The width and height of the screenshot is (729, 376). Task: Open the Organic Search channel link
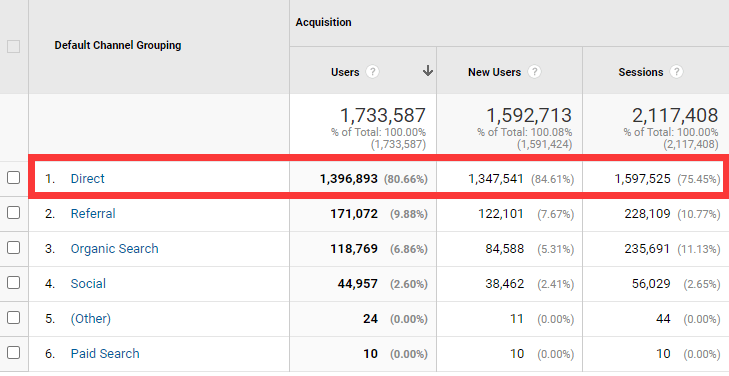(114, 249)
